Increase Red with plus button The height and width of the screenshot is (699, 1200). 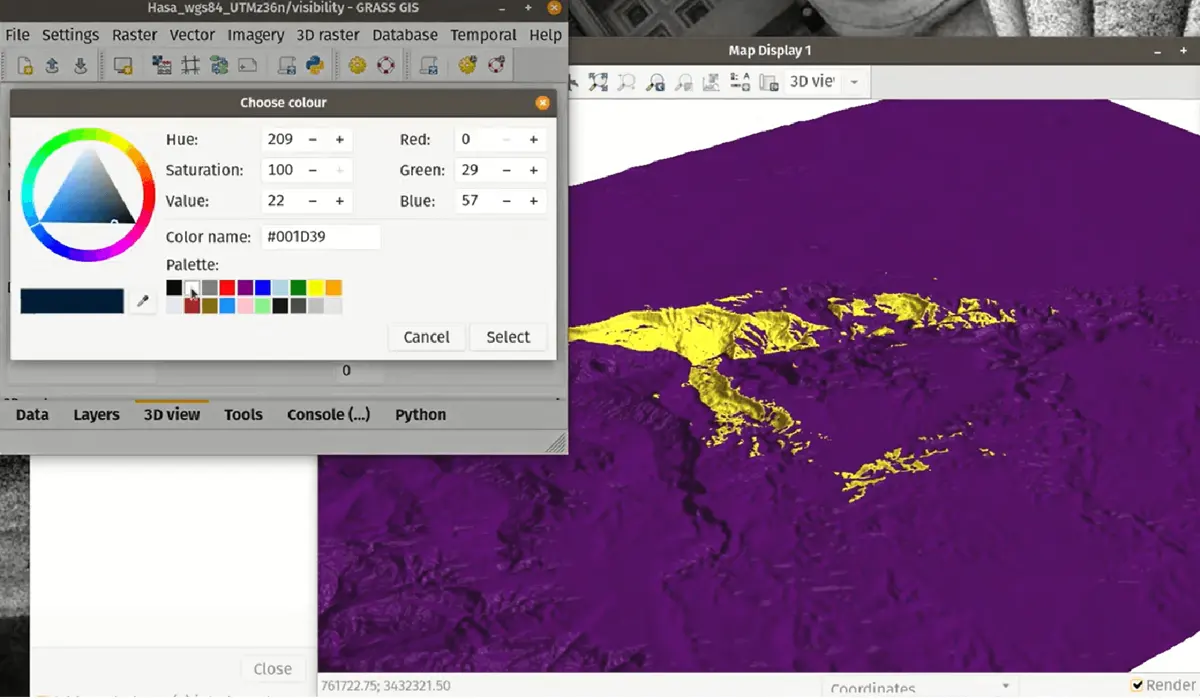click(533, 140)
